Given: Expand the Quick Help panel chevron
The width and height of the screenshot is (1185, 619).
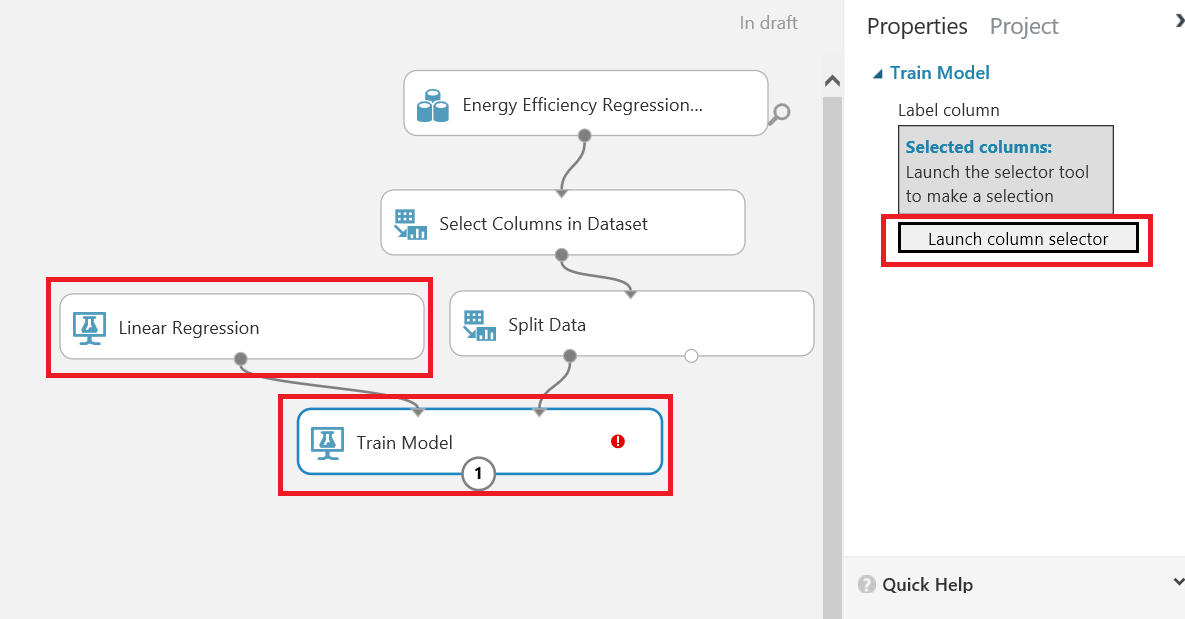Looking at the screenshot, I should pos(1178,582).
